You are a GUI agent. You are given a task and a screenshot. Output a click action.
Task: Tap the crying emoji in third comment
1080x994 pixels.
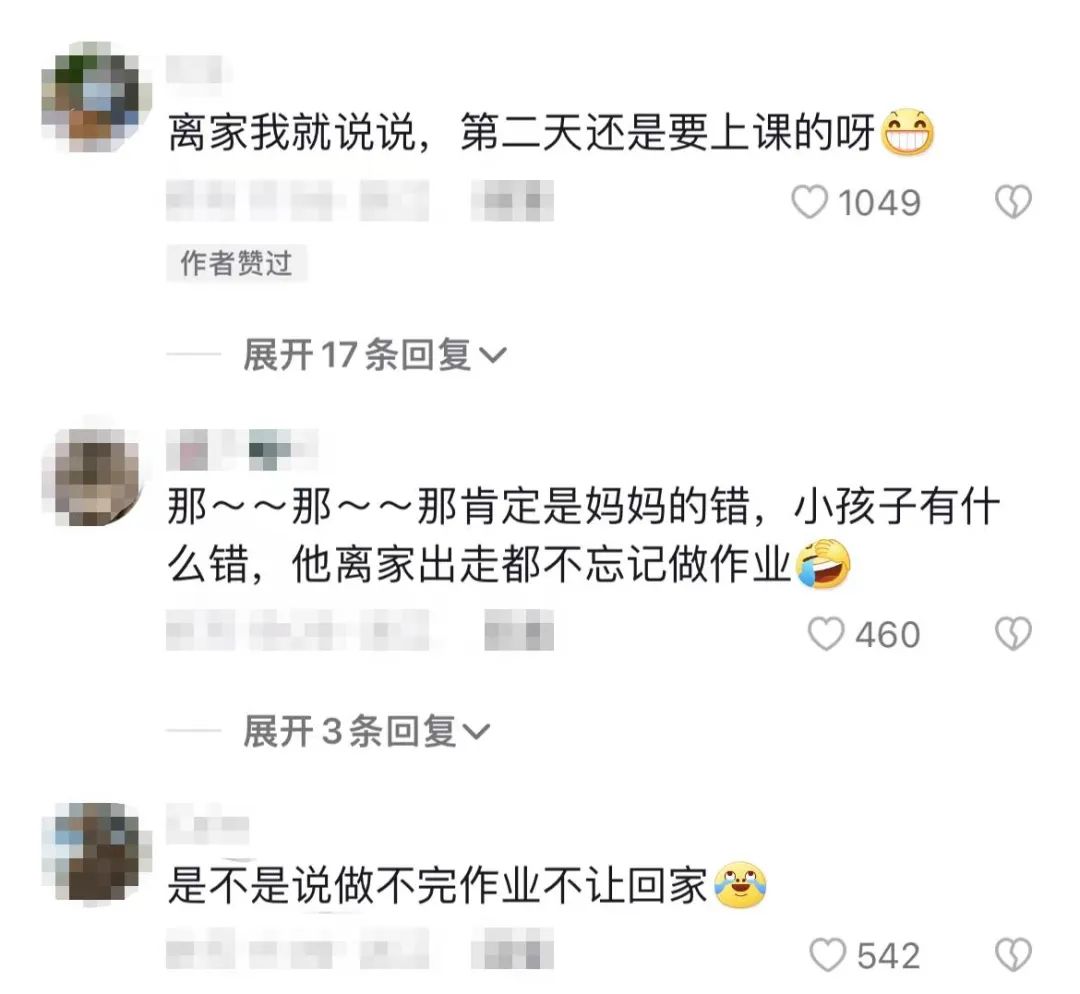[740, 885]
